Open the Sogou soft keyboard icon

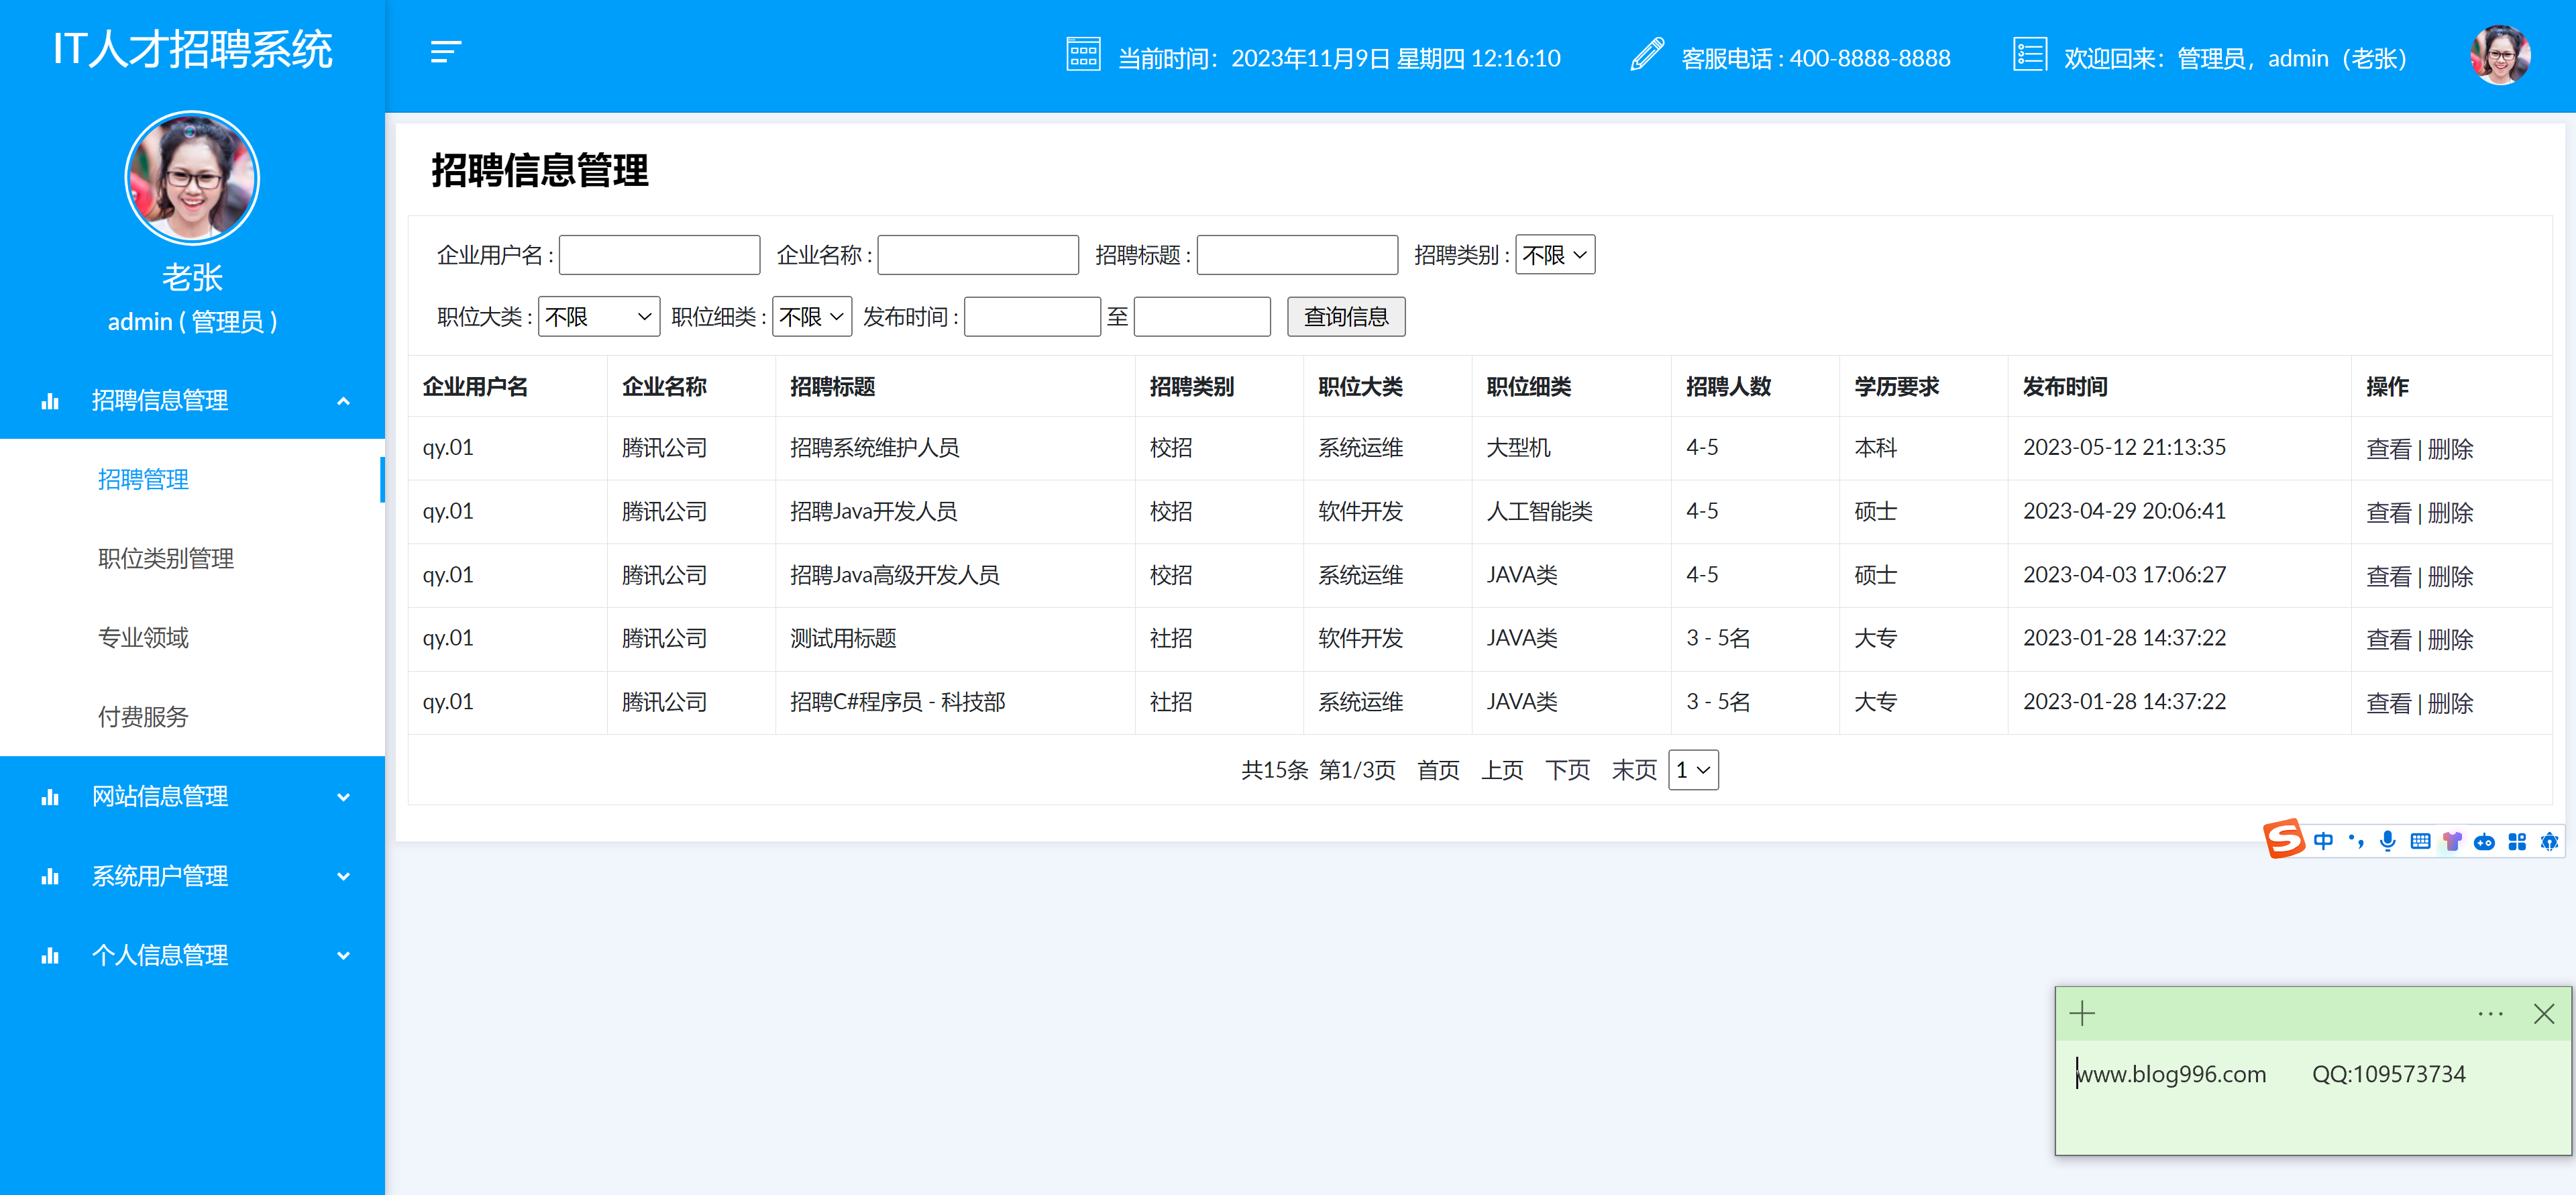tap(2420, 841)
